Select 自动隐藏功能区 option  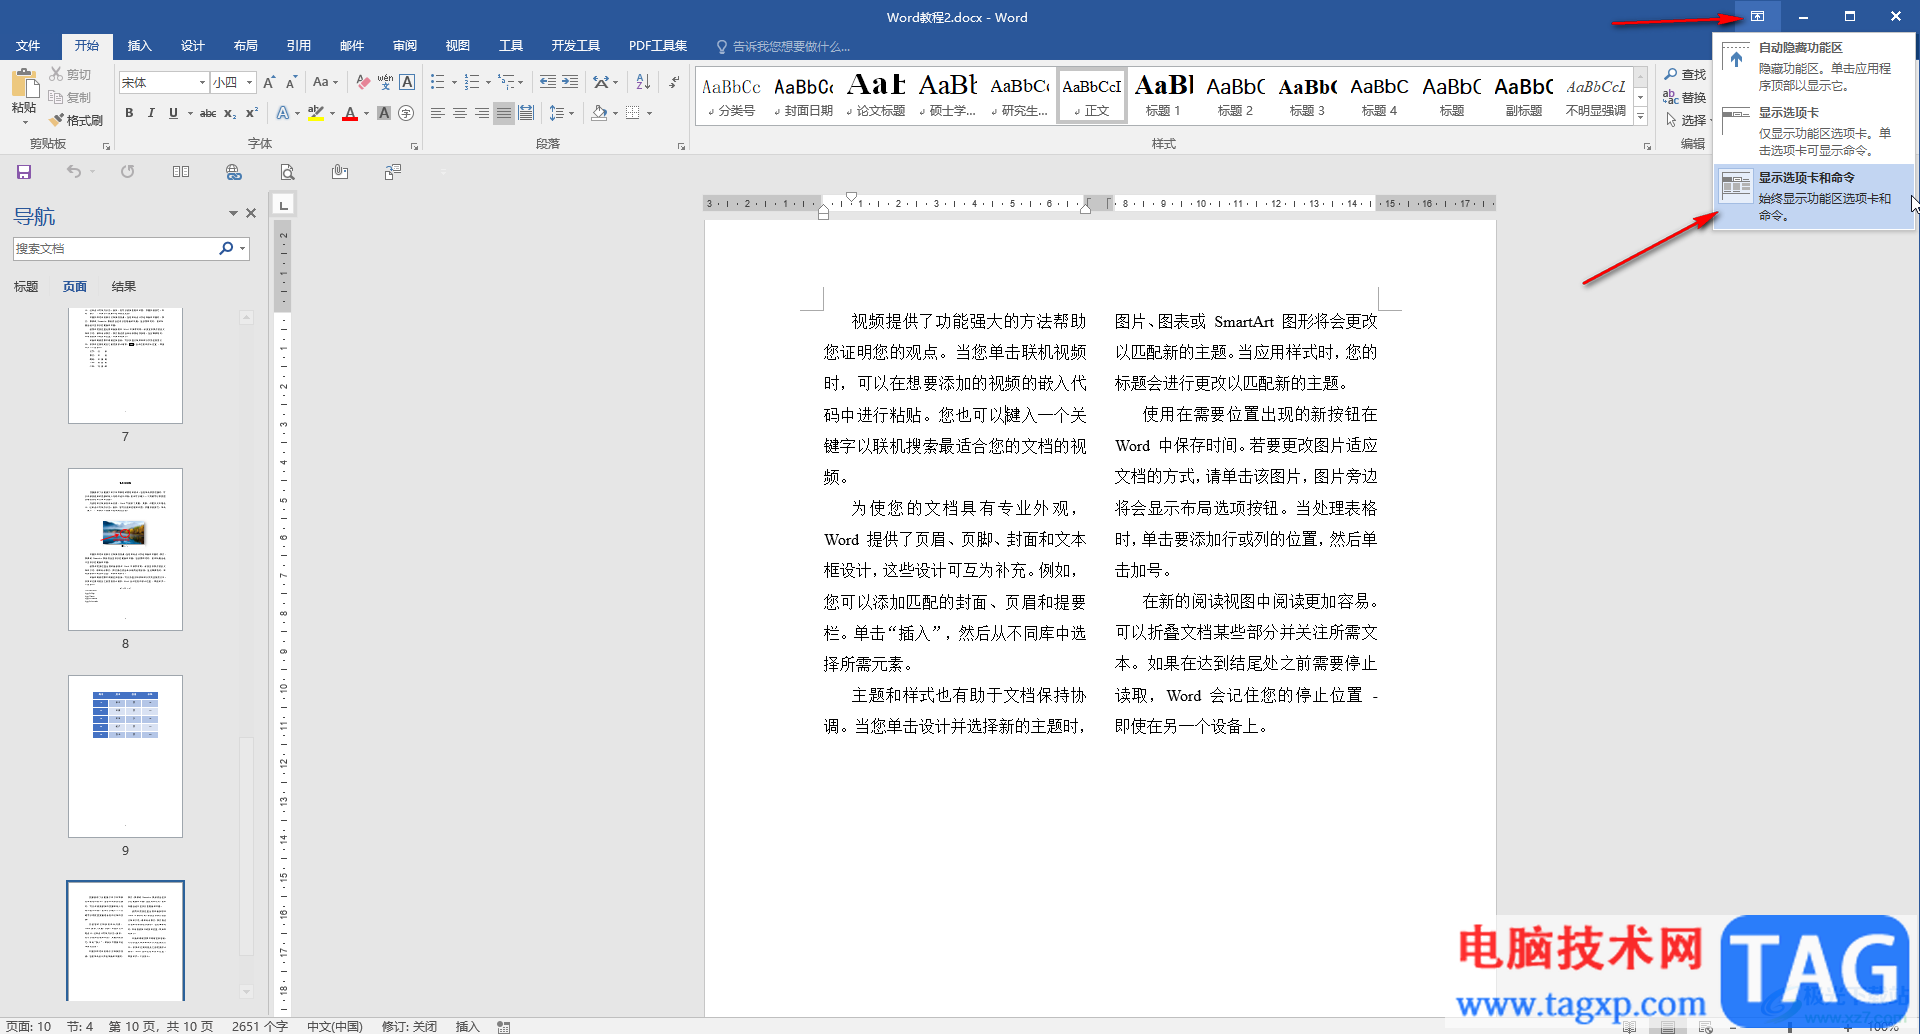coord(1814,66)
